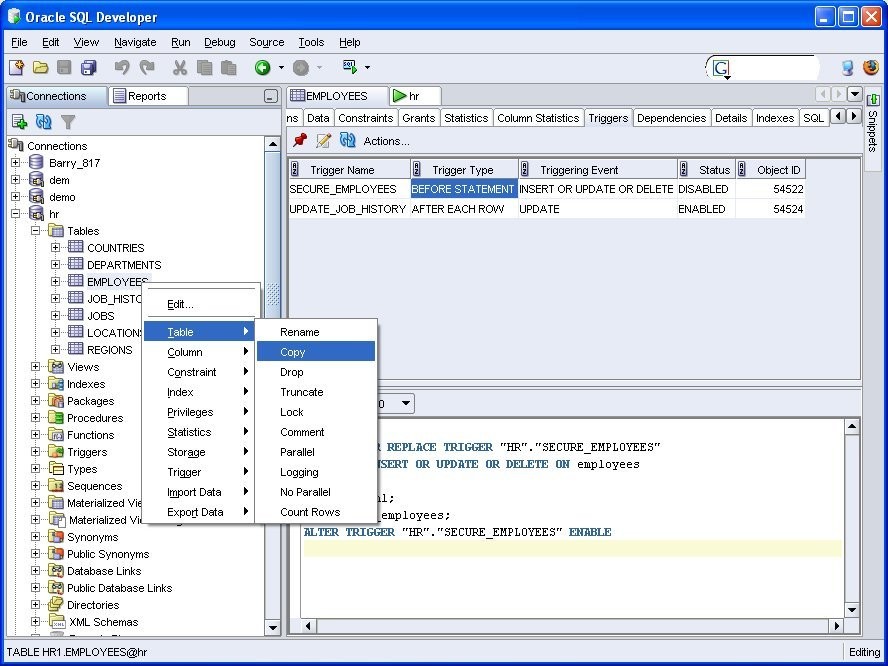The height and width of the screenshot is (666, 888).
Task: Open the Tools menu
Action: pyautogui.click(x=310, y=42)
